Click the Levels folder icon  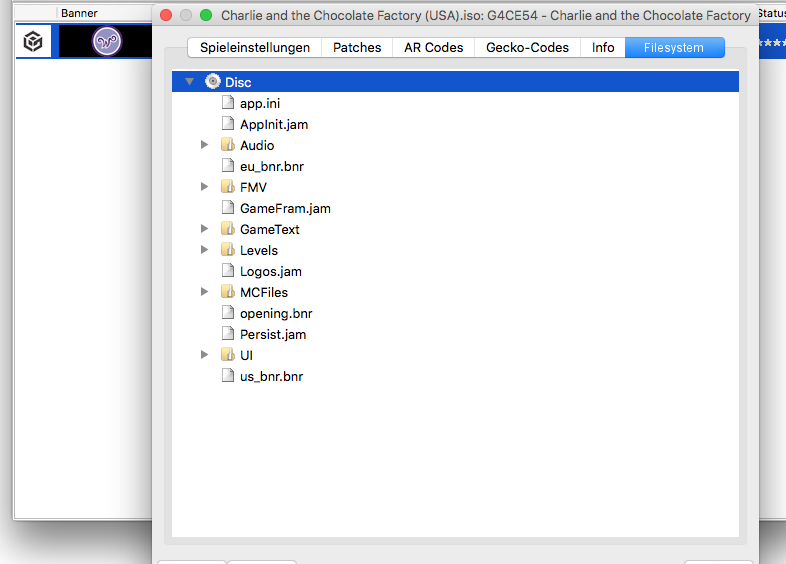[x=228, y=250]
